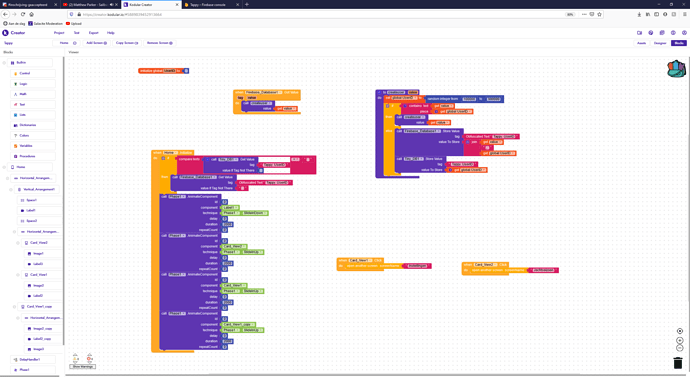
Task: Open a new browser tab with plus
Action: 247,4
